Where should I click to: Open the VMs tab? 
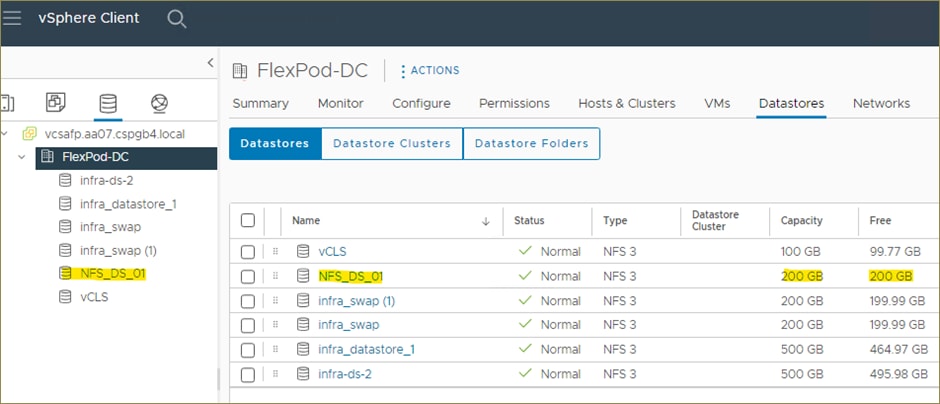pos(717,103)
